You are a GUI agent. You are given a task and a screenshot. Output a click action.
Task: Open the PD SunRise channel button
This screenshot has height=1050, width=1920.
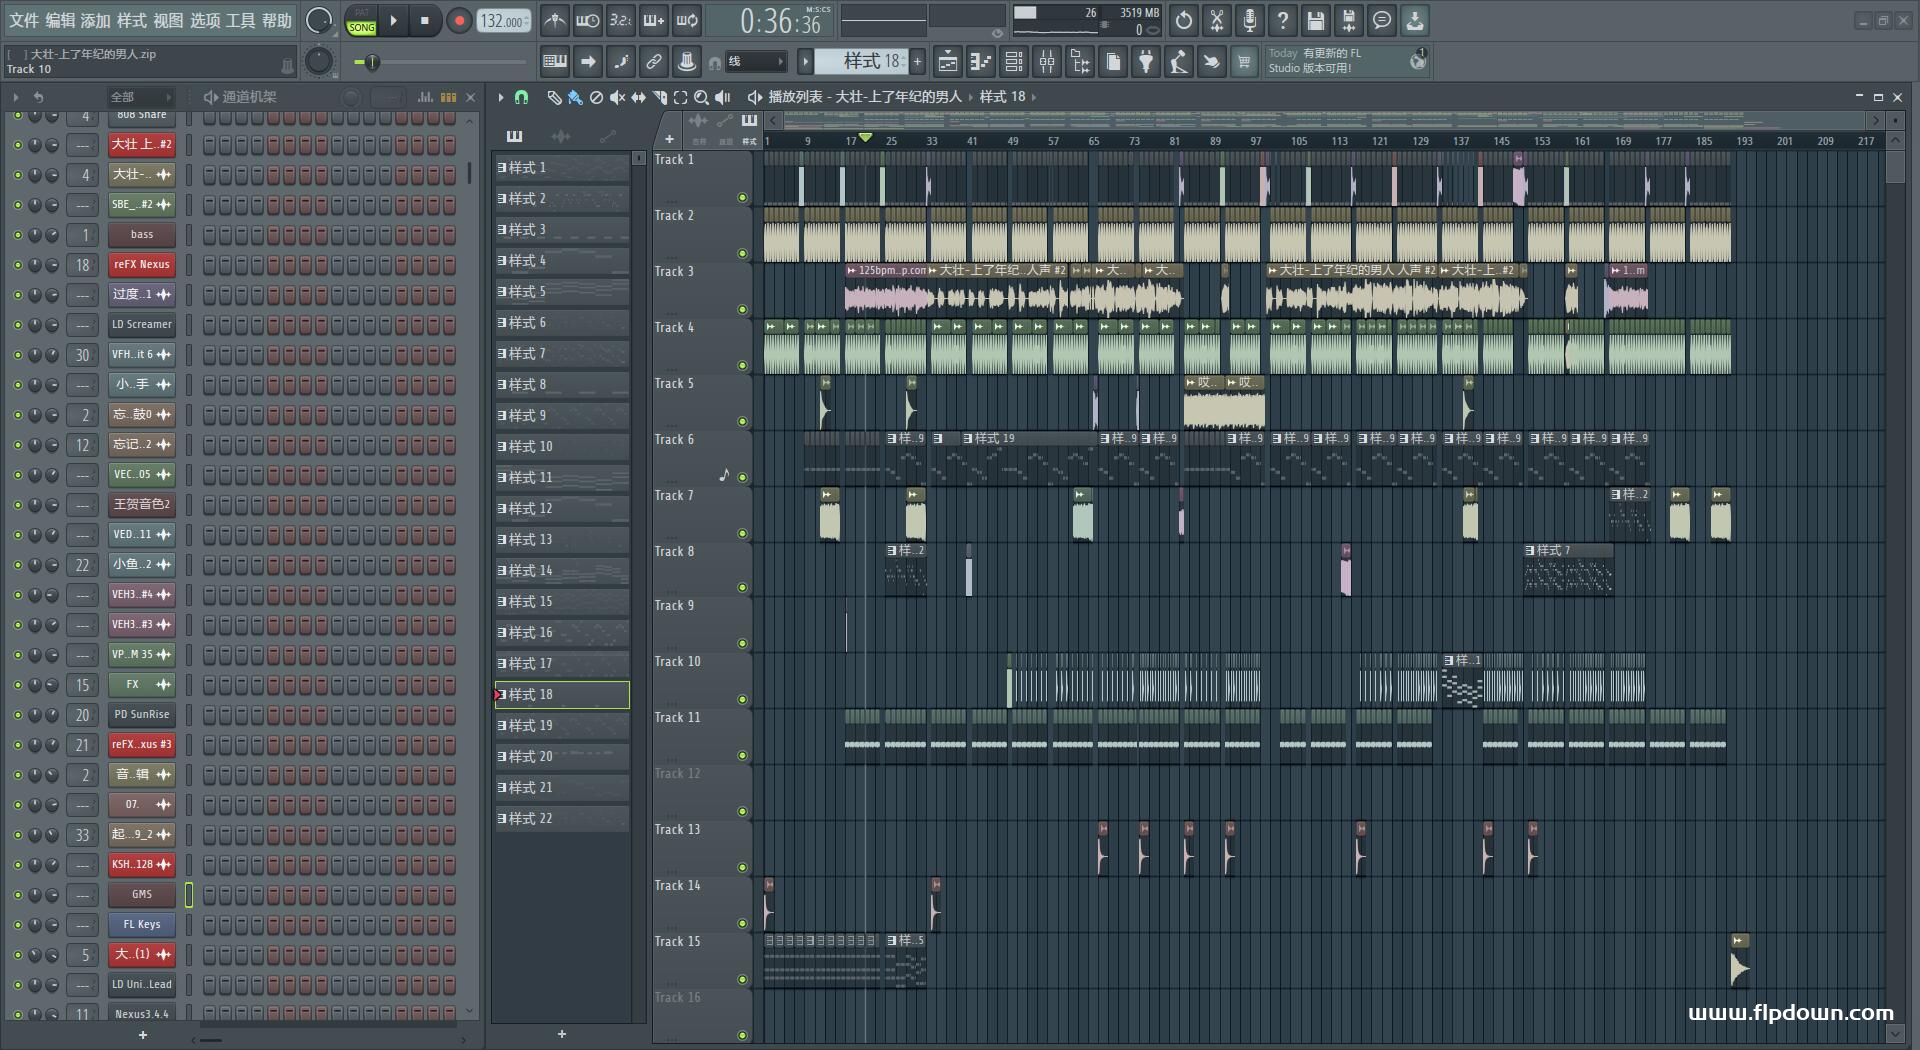(142, 715)
